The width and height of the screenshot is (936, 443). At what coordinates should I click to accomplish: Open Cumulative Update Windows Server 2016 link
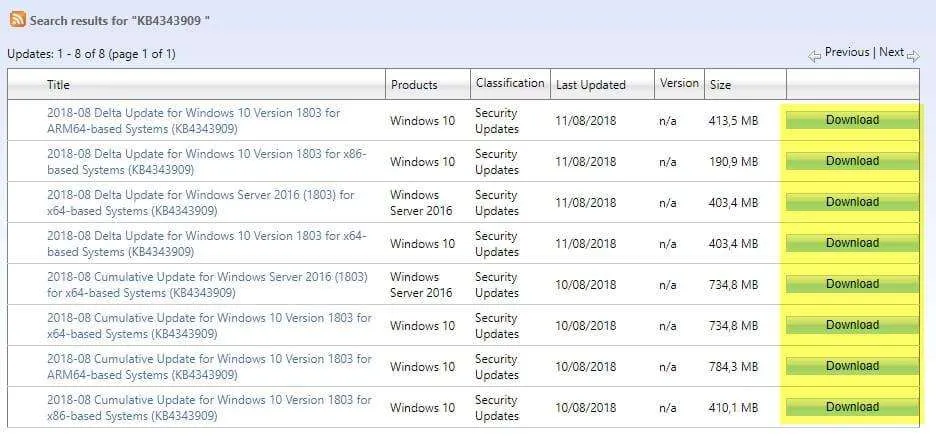coord(207,285)
